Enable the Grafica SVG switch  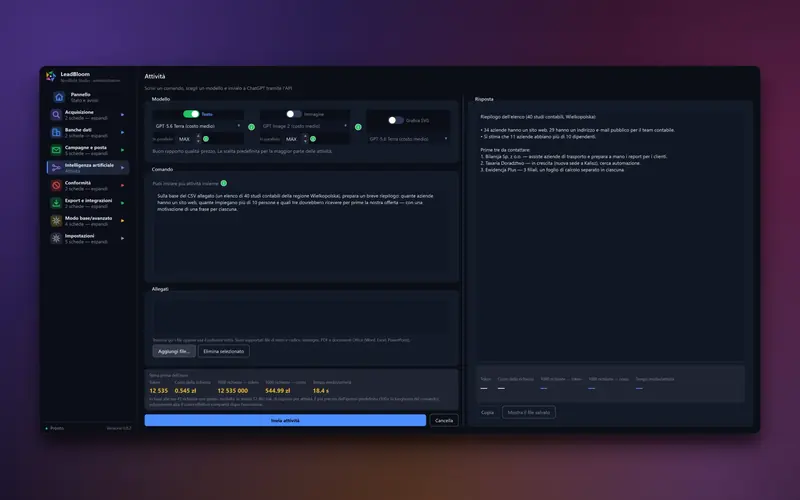(x=395, y=120)
